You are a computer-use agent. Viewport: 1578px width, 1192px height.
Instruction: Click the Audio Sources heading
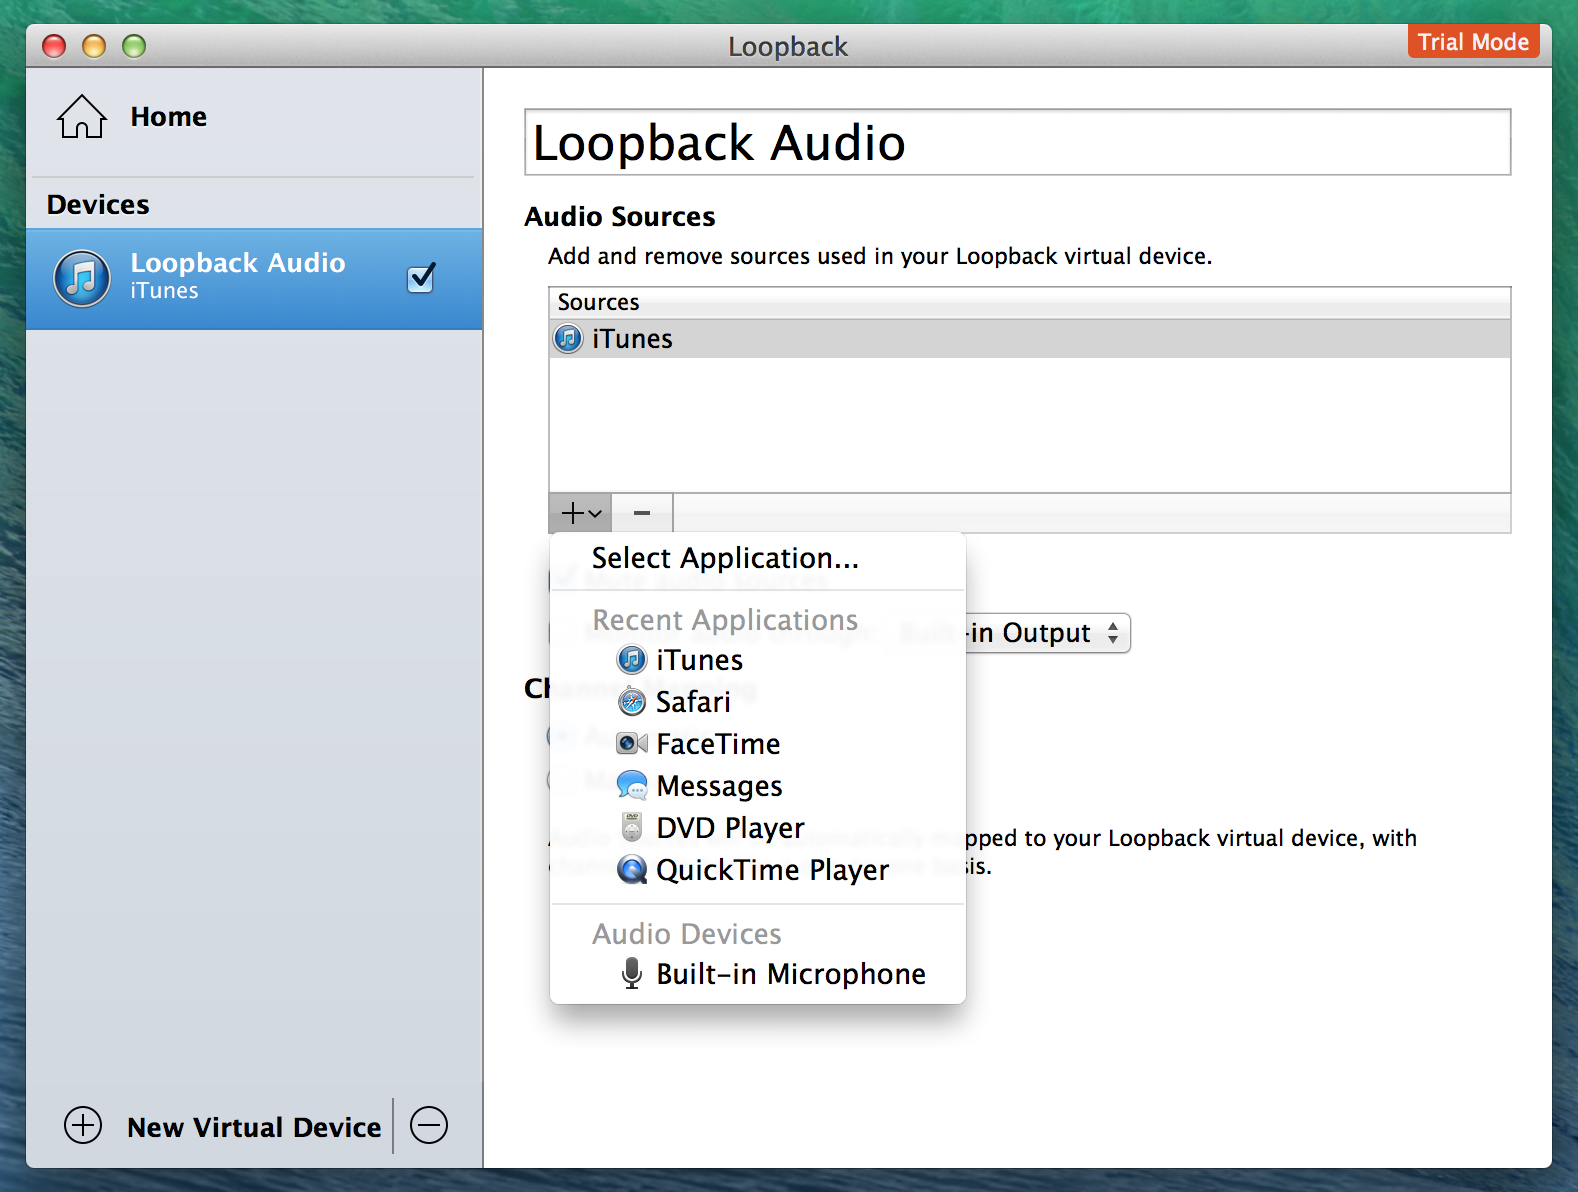click(620, 217)
